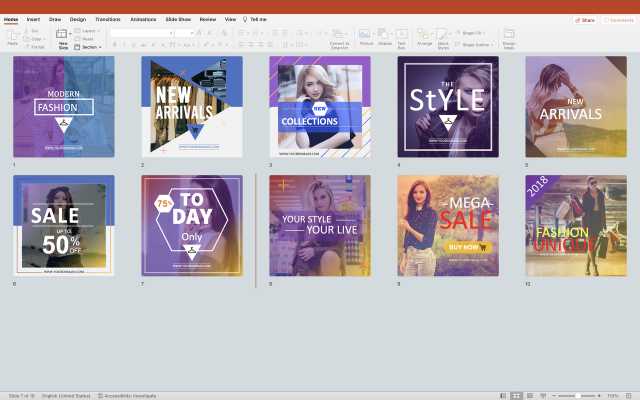Open the Shapes gallery
640x400 pixels.
(x=384, y=36)
